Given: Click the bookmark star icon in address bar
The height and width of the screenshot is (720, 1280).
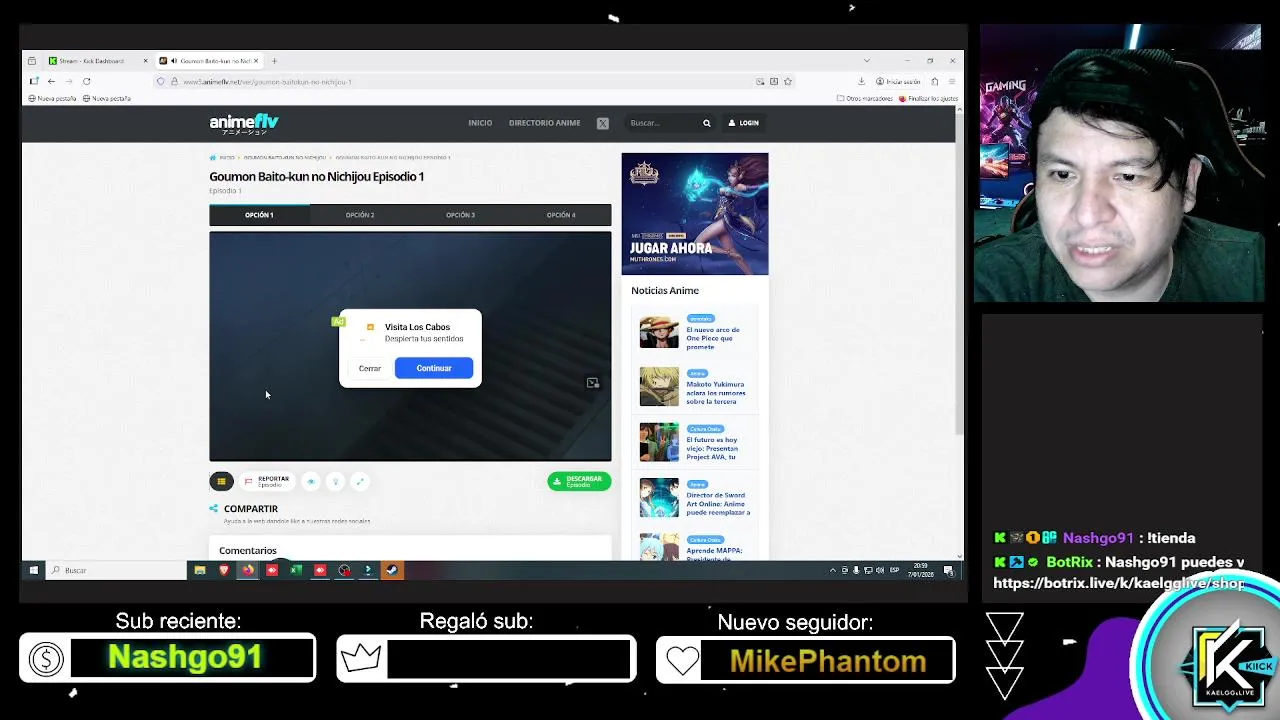Looking at the screenshot, I should [788, 81].
